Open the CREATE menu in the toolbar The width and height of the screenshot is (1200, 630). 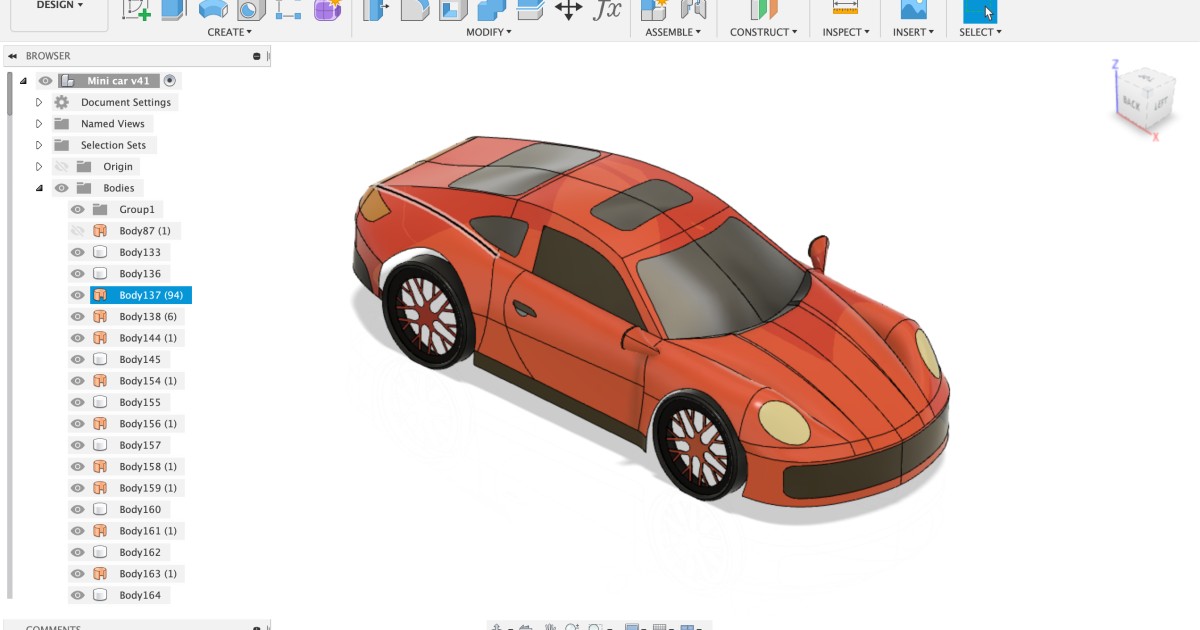[229, 31]
